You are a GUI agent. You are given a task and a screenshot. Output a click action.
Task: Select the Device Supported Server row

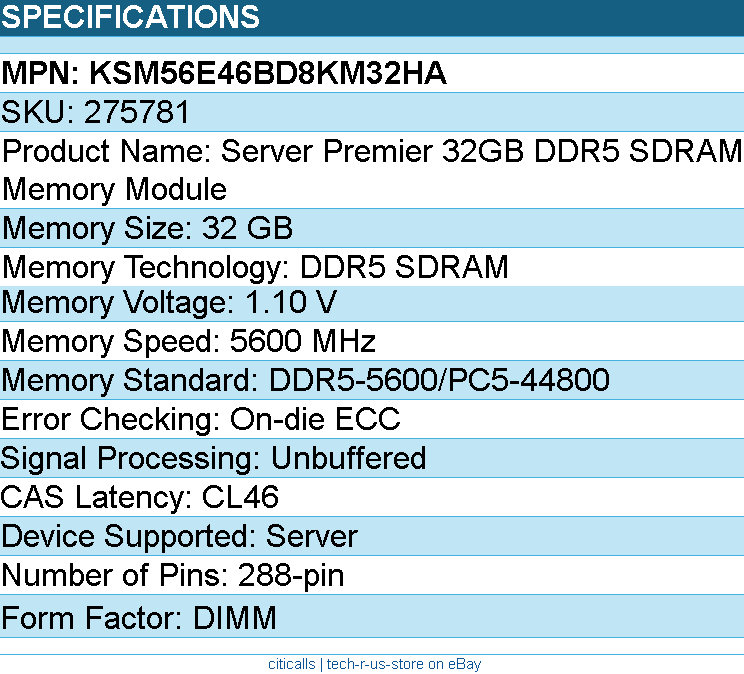coord(179,536)
